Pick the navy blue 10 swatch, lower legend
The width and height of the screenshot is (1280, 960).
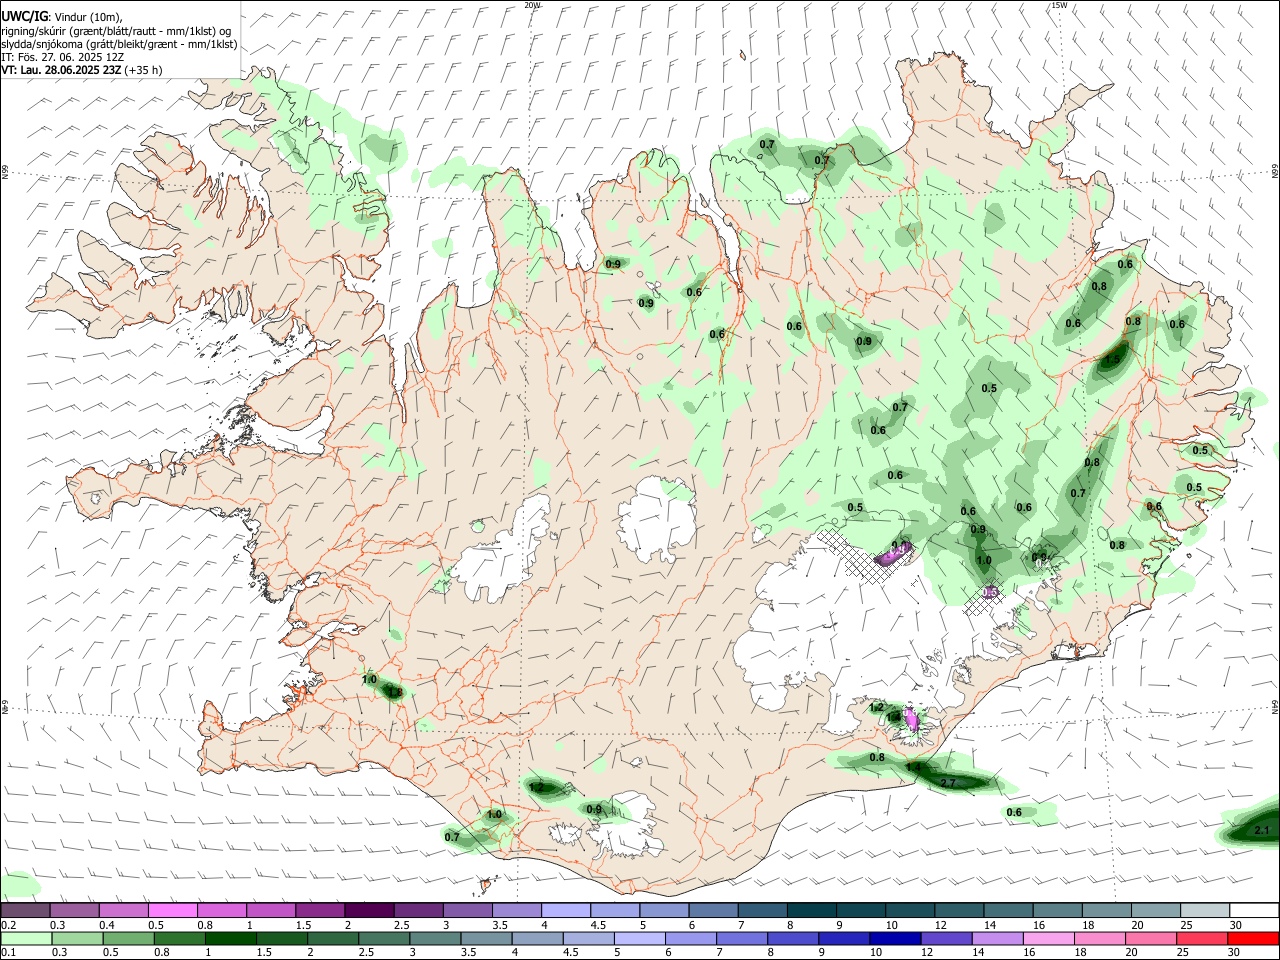[x=895, y=938]
